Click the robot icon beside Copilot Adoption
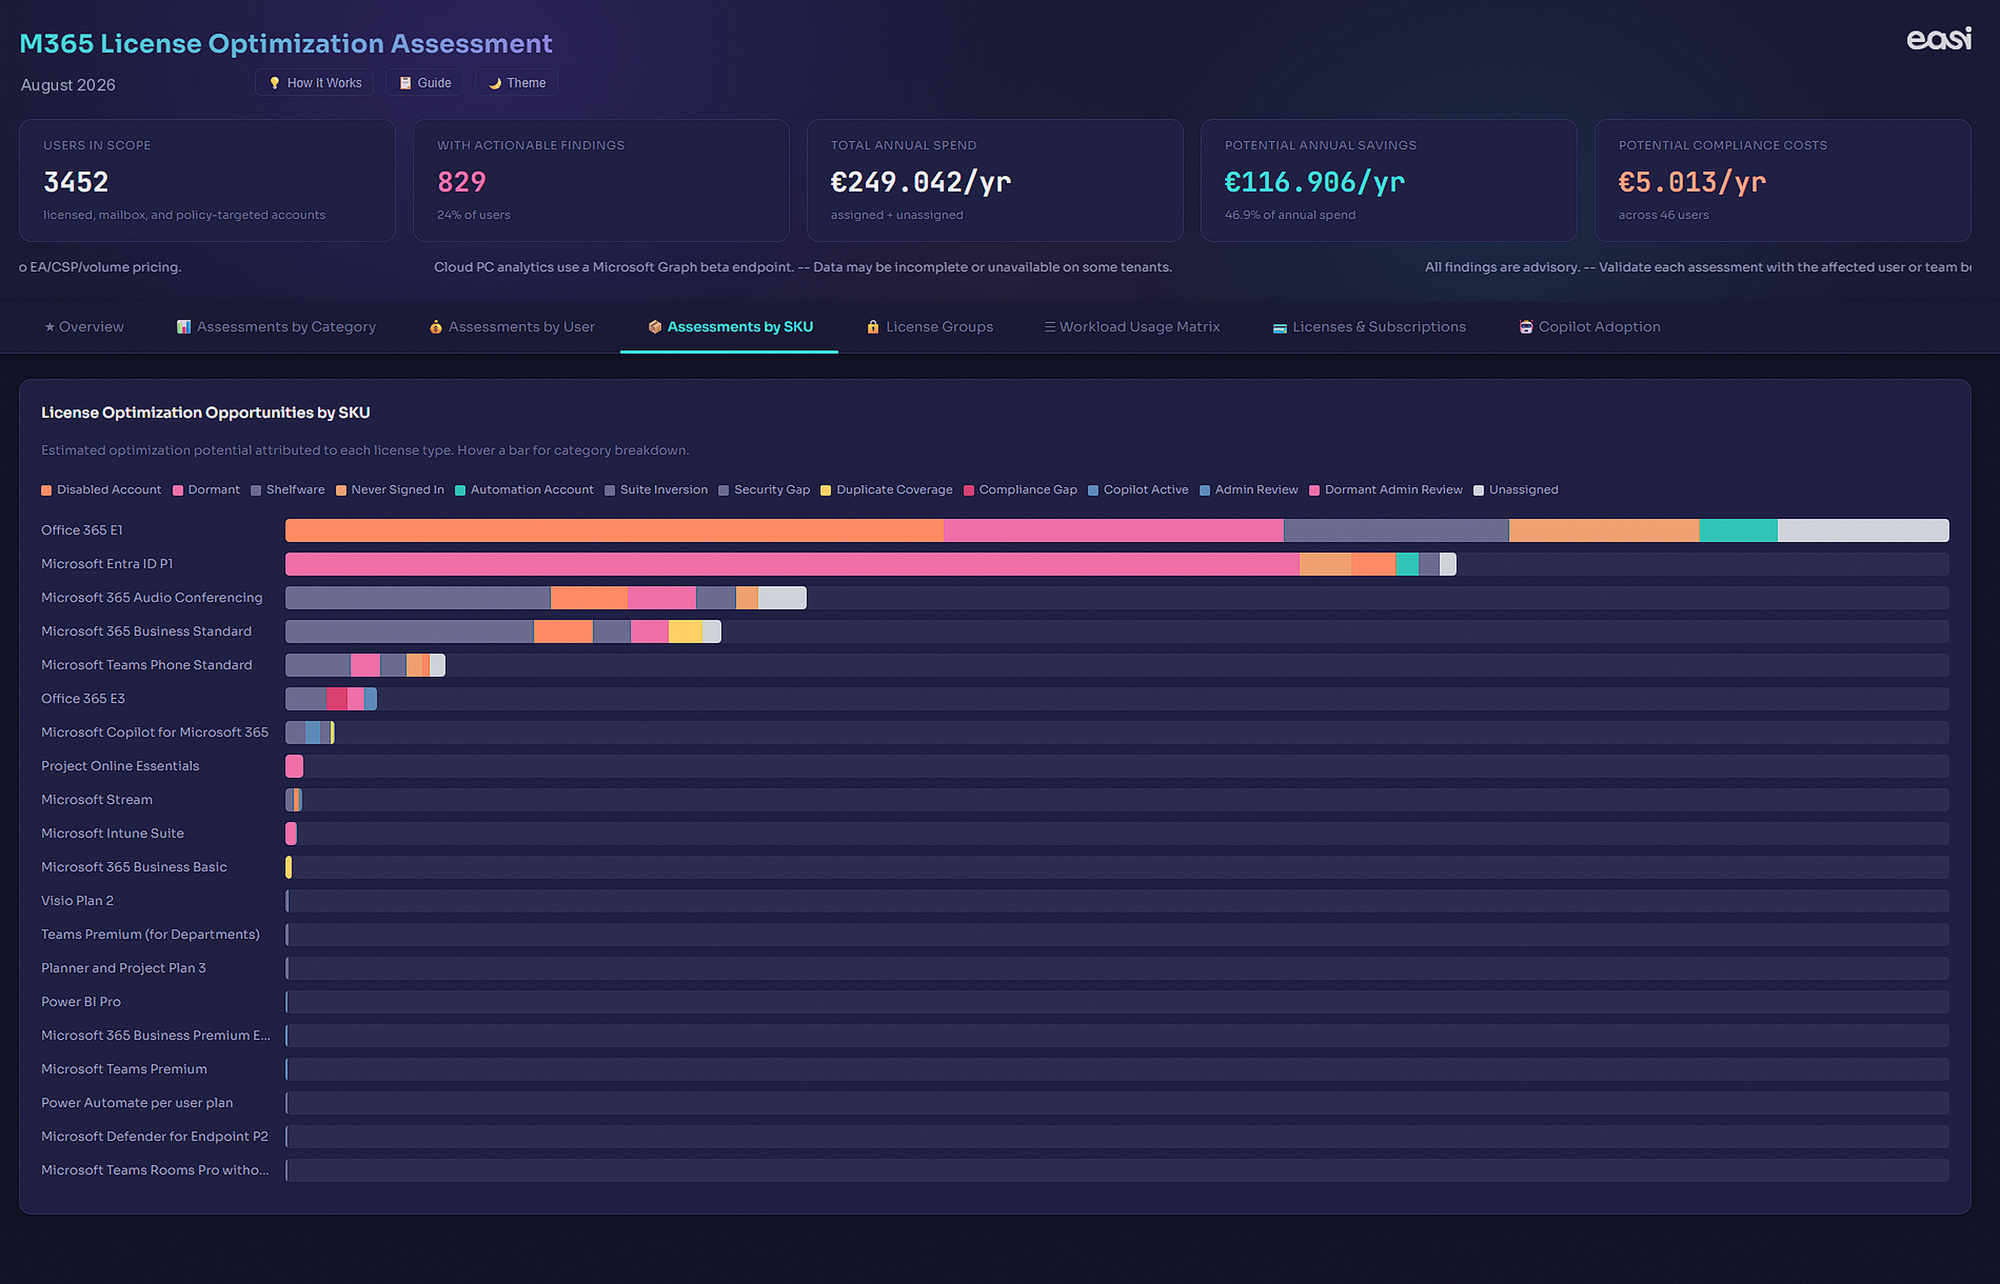This screenshot has height=1284, width=2000. pyautogui.click(x=1526, y=327)
